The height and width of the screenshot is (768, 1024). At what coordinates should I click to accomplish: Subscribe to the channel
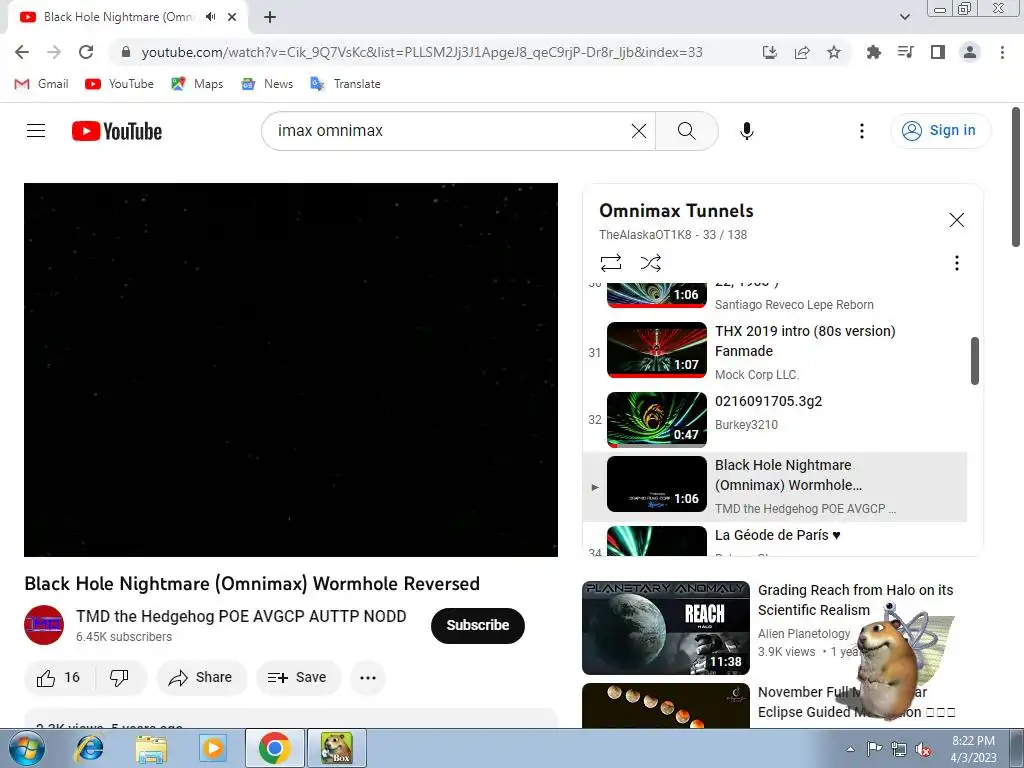477,625
